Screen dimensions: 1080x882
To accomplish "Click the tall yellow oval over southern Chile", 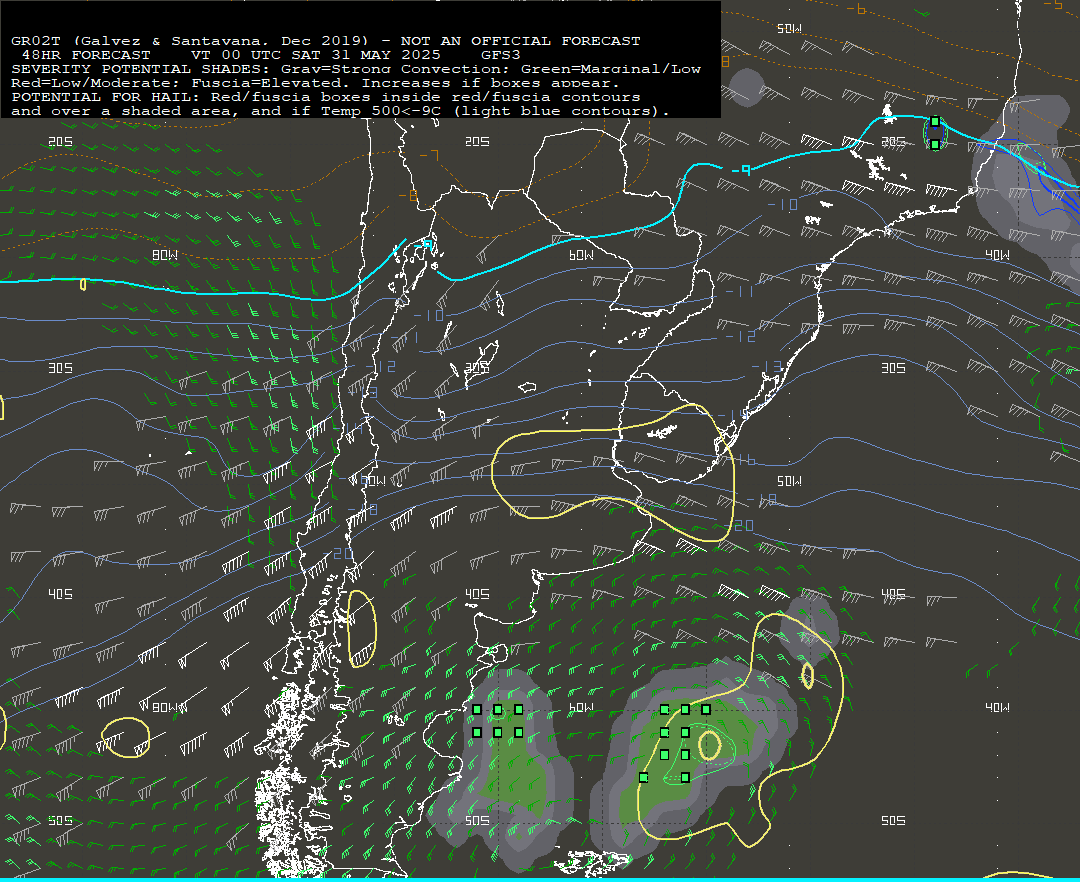I will click(x=362, y=629).
